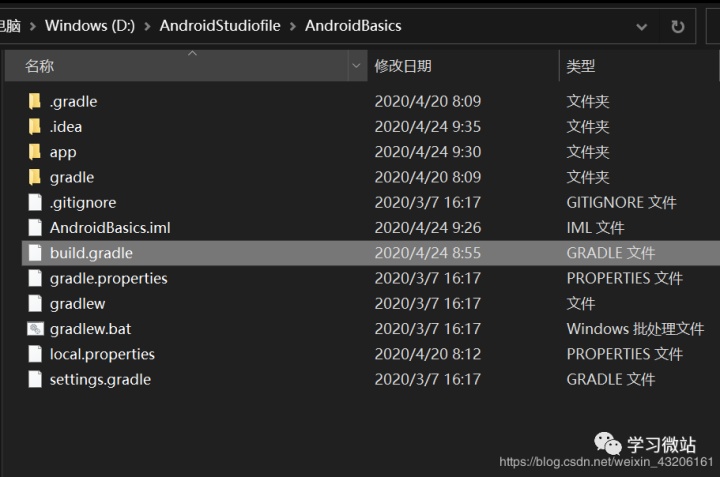
Task: Click AndroidBasics breadcrumb segment
Action: [353, 26]
